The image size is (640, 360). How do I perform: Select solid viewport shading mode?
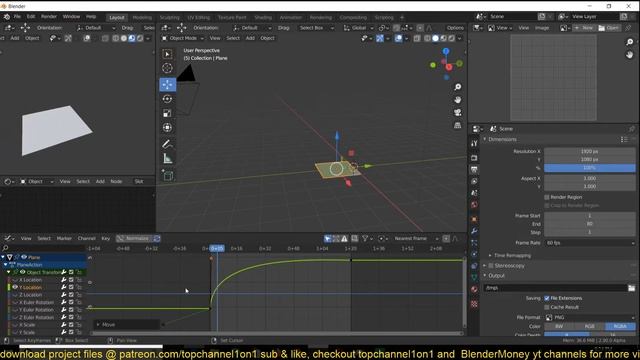point(435,38)
